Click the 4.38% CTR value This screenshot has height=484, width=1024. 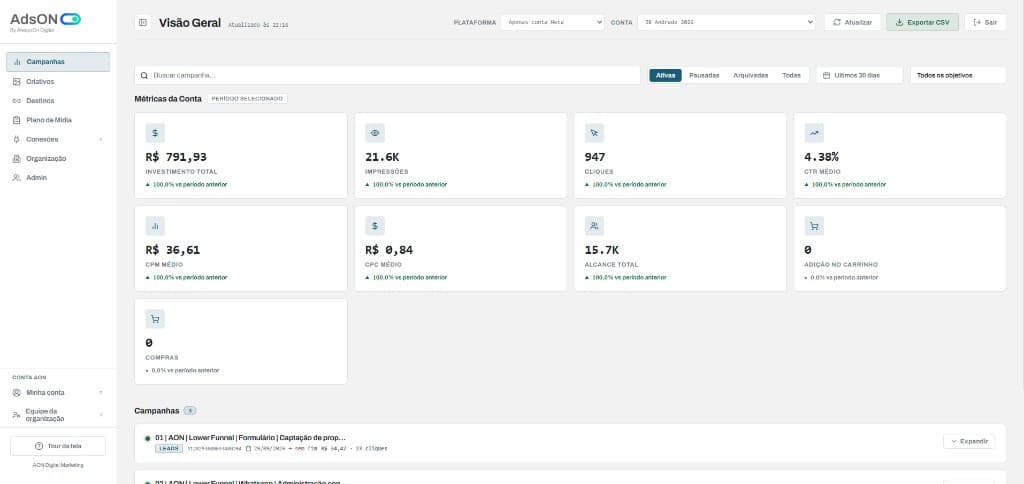(822, 157)
